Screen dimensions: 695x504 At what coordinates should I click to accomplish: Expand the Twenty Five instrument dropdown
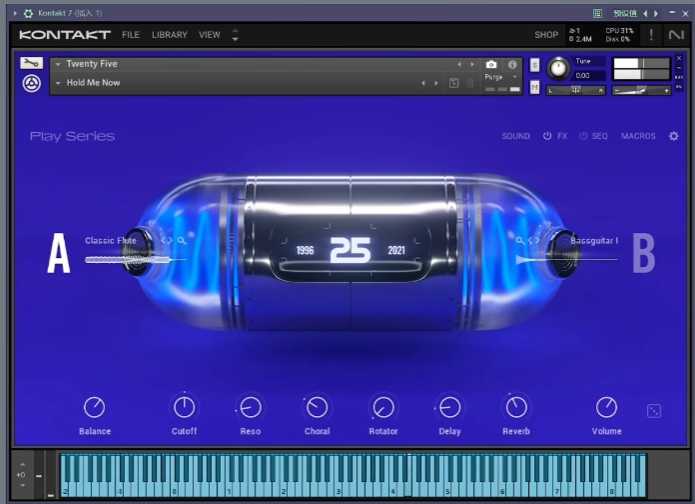coord(58,64)
